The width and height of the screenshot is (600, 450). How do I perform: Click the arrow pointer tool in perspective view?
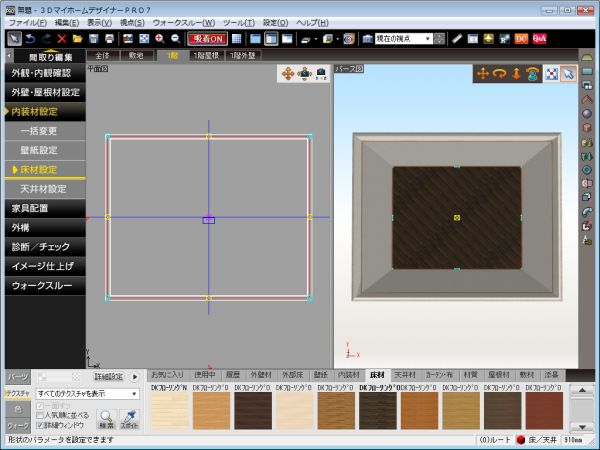click(x=568, y=73)
